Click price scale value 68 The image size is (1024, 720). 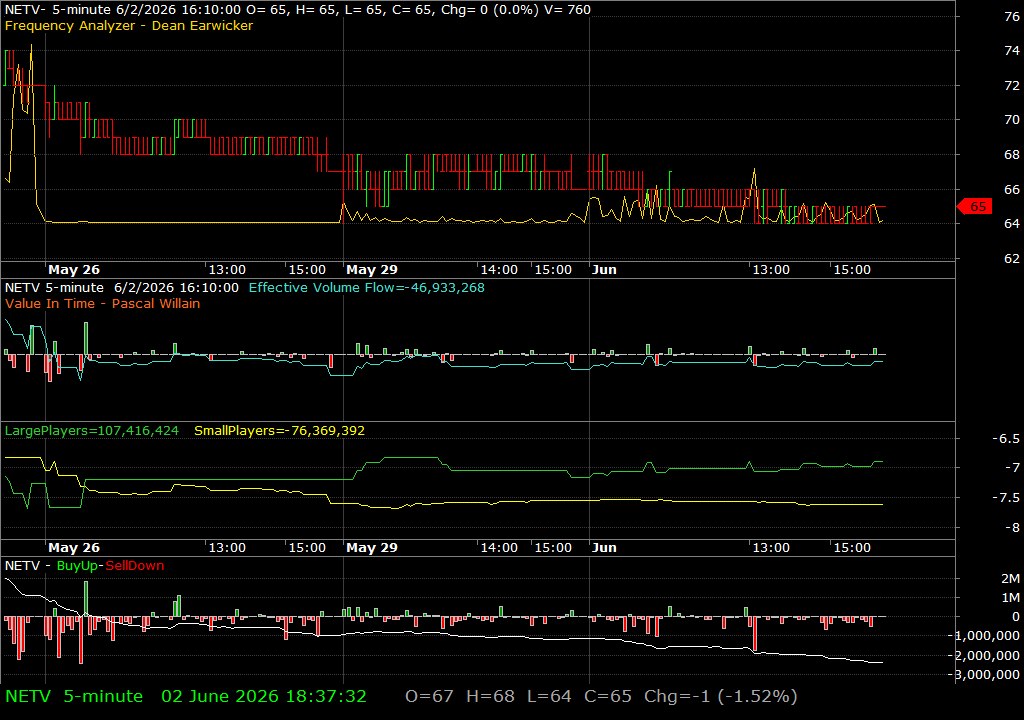1012,155
